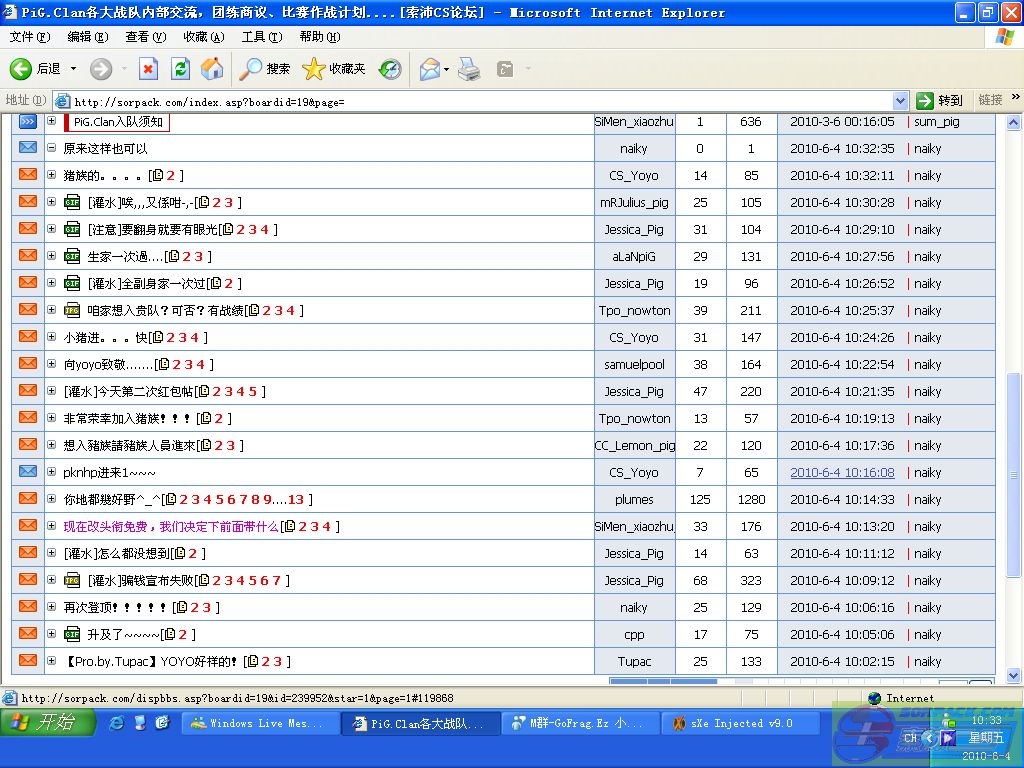Open the 收藏夹 favorites panel button
Screen dimensions: 1024x768
click(x=334, y=69)
